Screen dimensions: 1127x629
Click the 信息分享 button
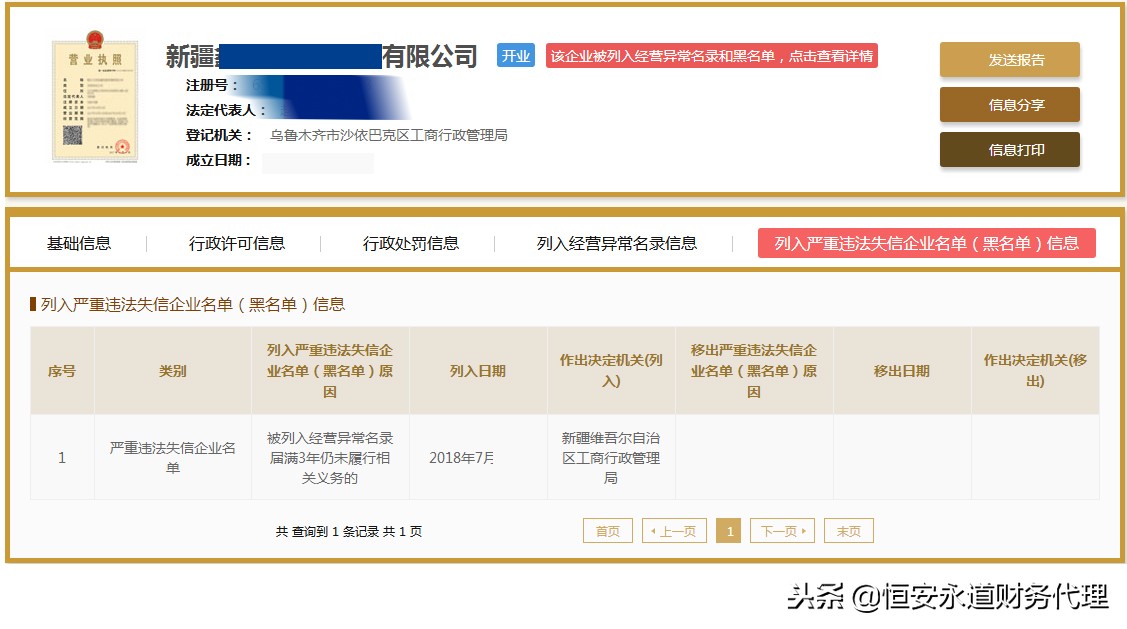1009,105
